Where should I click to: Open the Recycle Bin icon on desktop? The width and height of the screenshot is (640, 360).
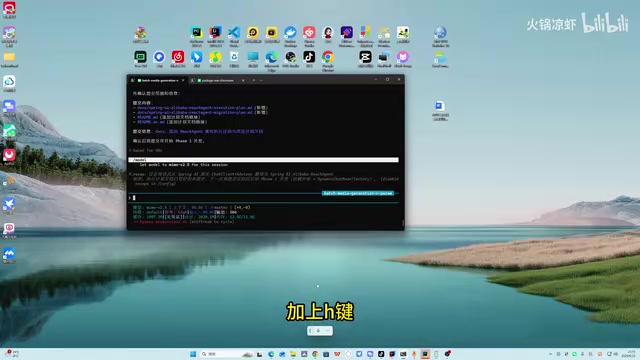pyautogui.click(x=234, y=59)
